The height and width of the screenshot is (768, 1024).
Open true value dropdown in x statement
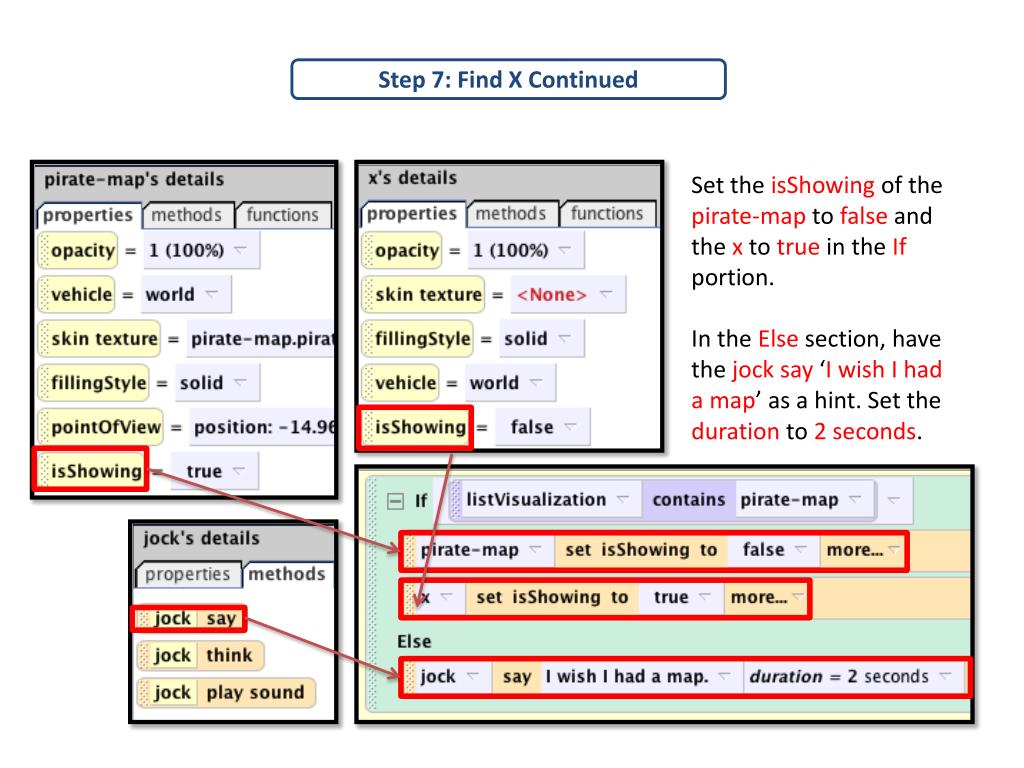tap(680, 597)
